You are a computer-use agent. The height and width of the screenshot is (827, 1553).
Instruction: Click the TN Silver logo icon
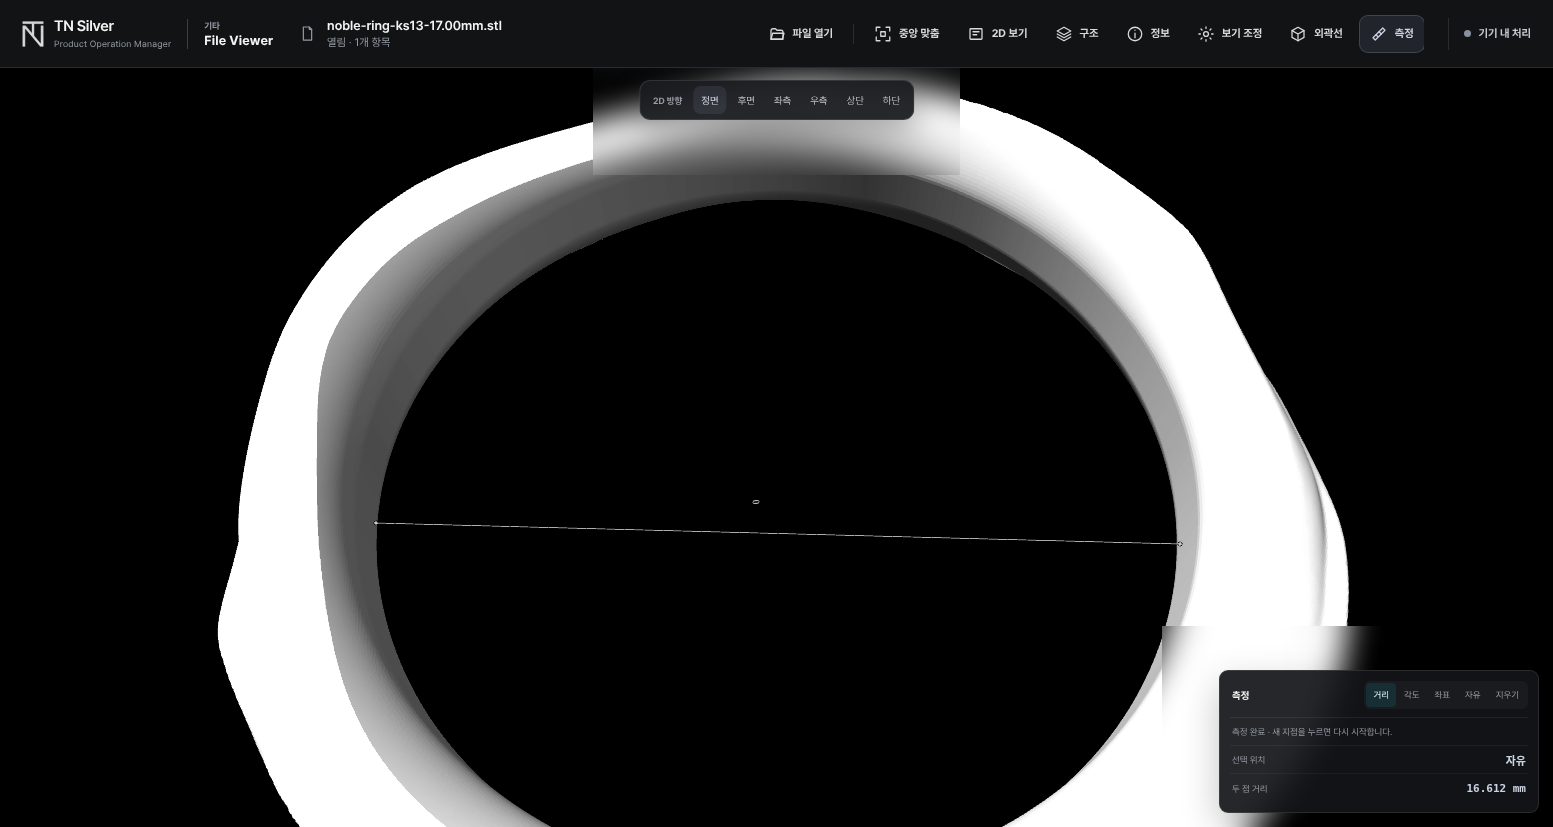coord(33,34)
